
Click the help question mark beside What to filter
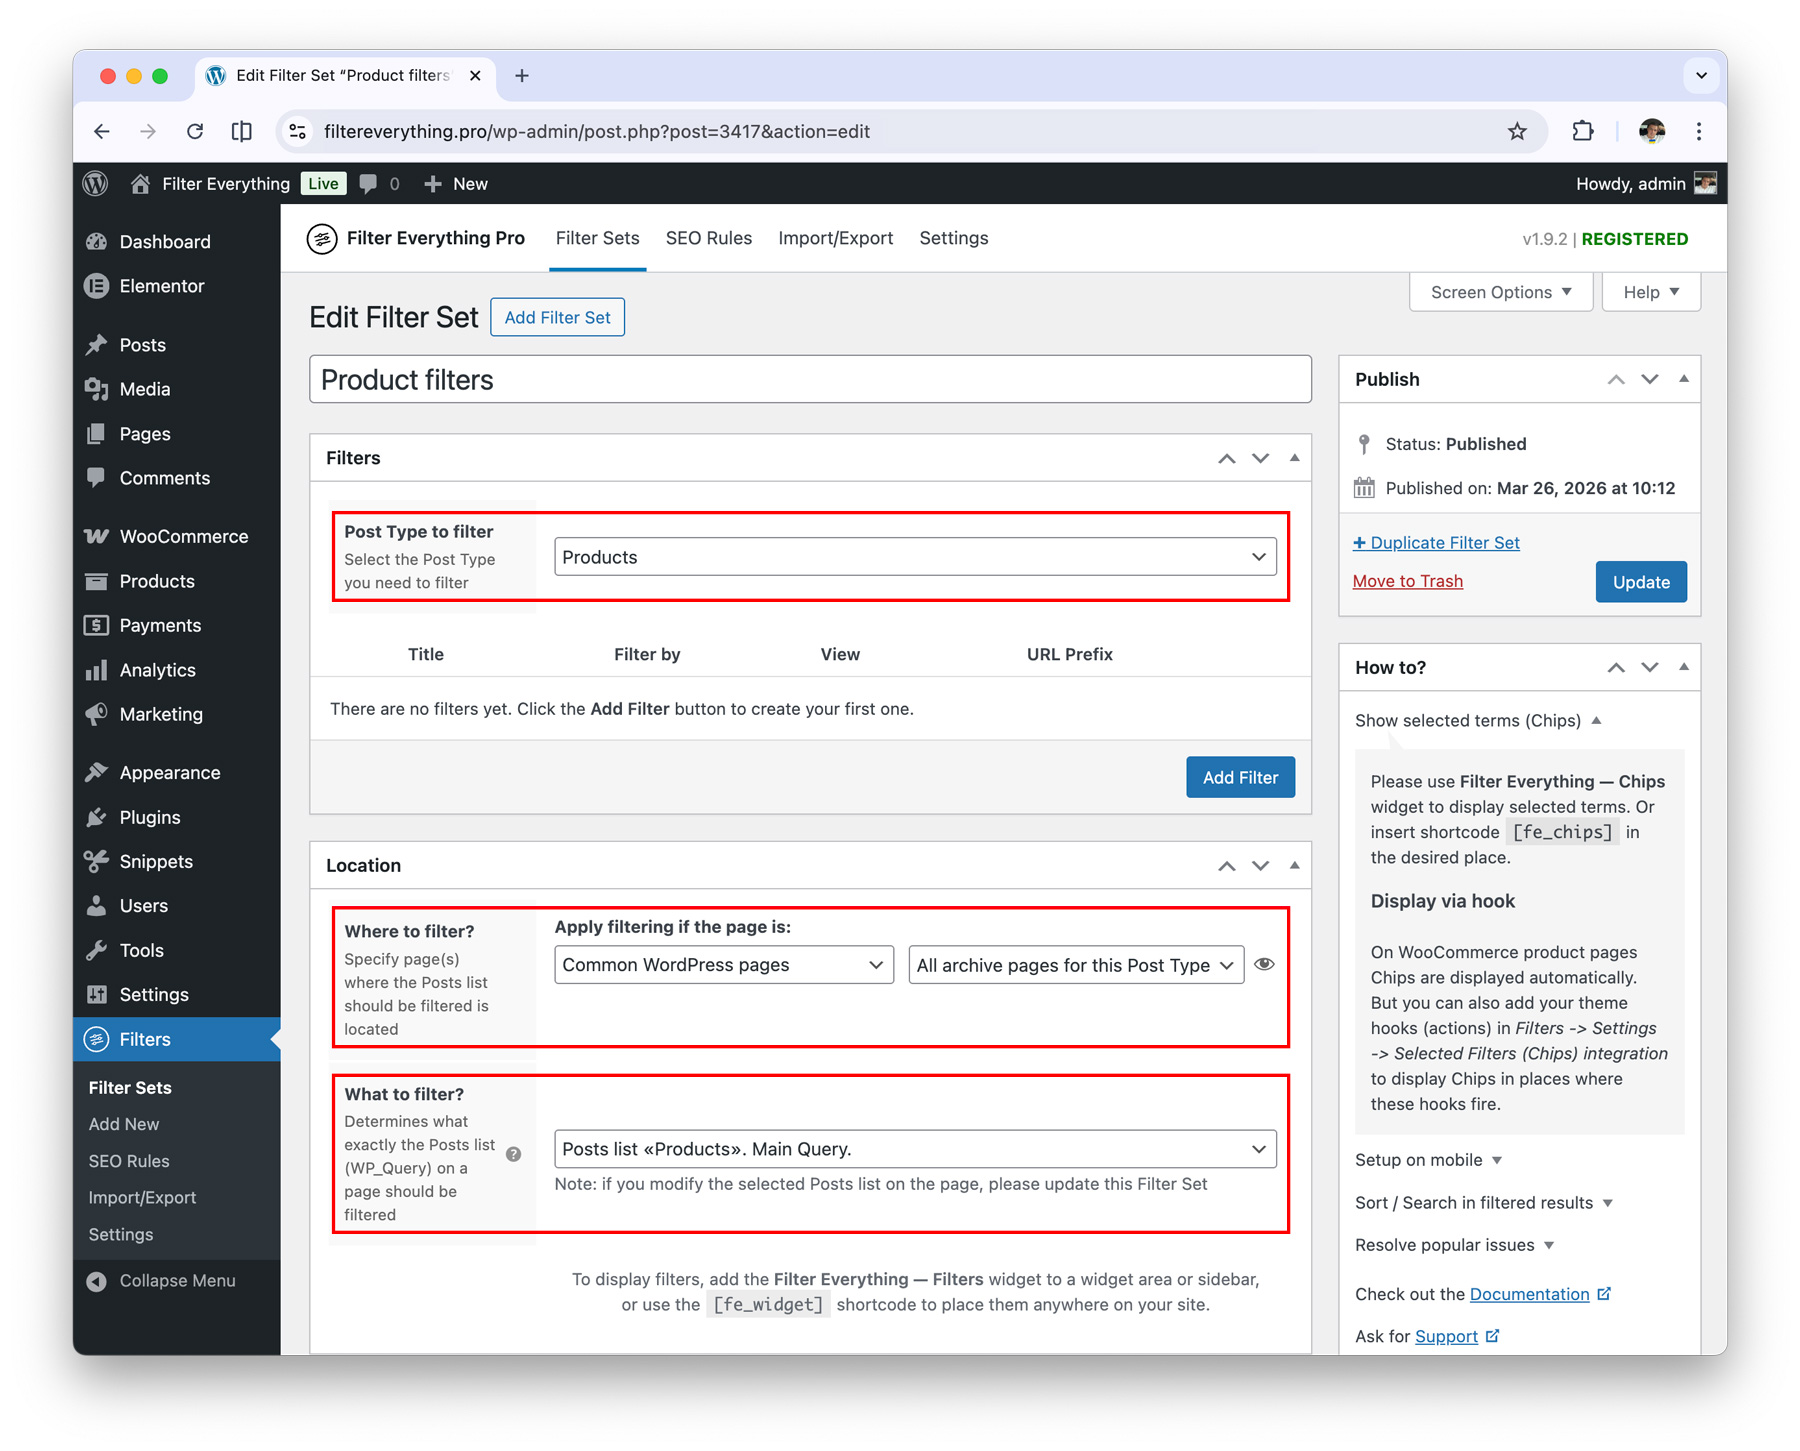pos(514,1154)
